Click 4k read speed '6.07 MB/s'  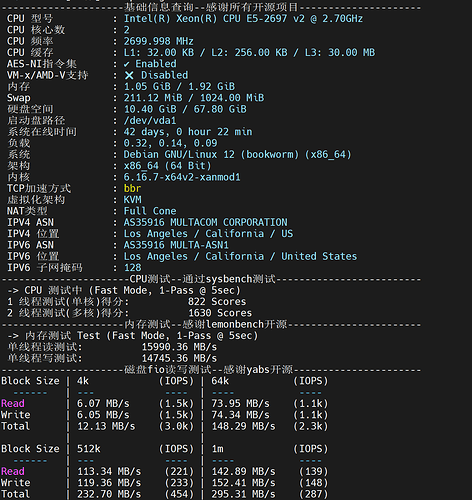pyautogui.click(x=103, y=404)
